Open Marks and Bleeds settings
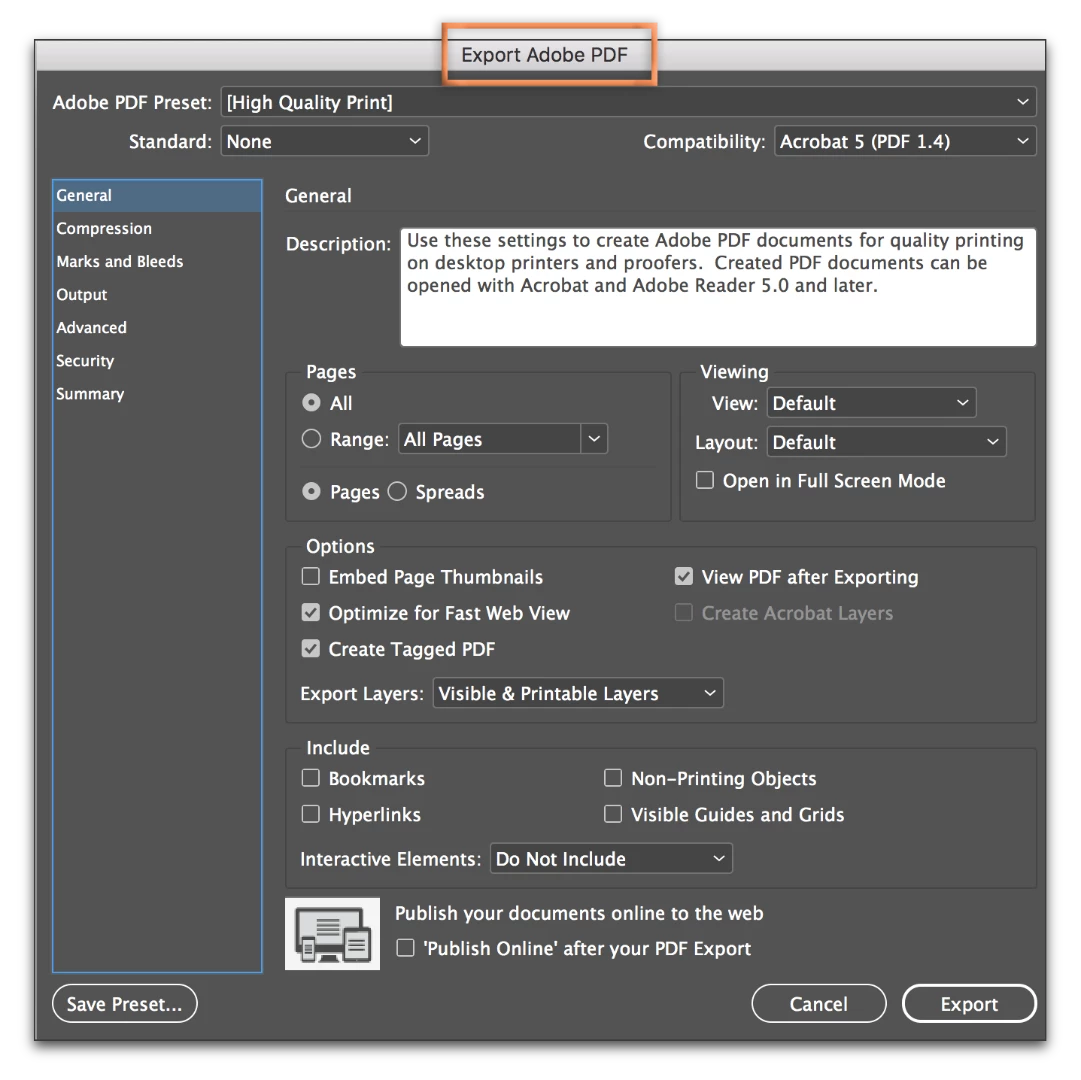Image resolution: width=1081 pixels, height=1080 pixels. [157, 261]
